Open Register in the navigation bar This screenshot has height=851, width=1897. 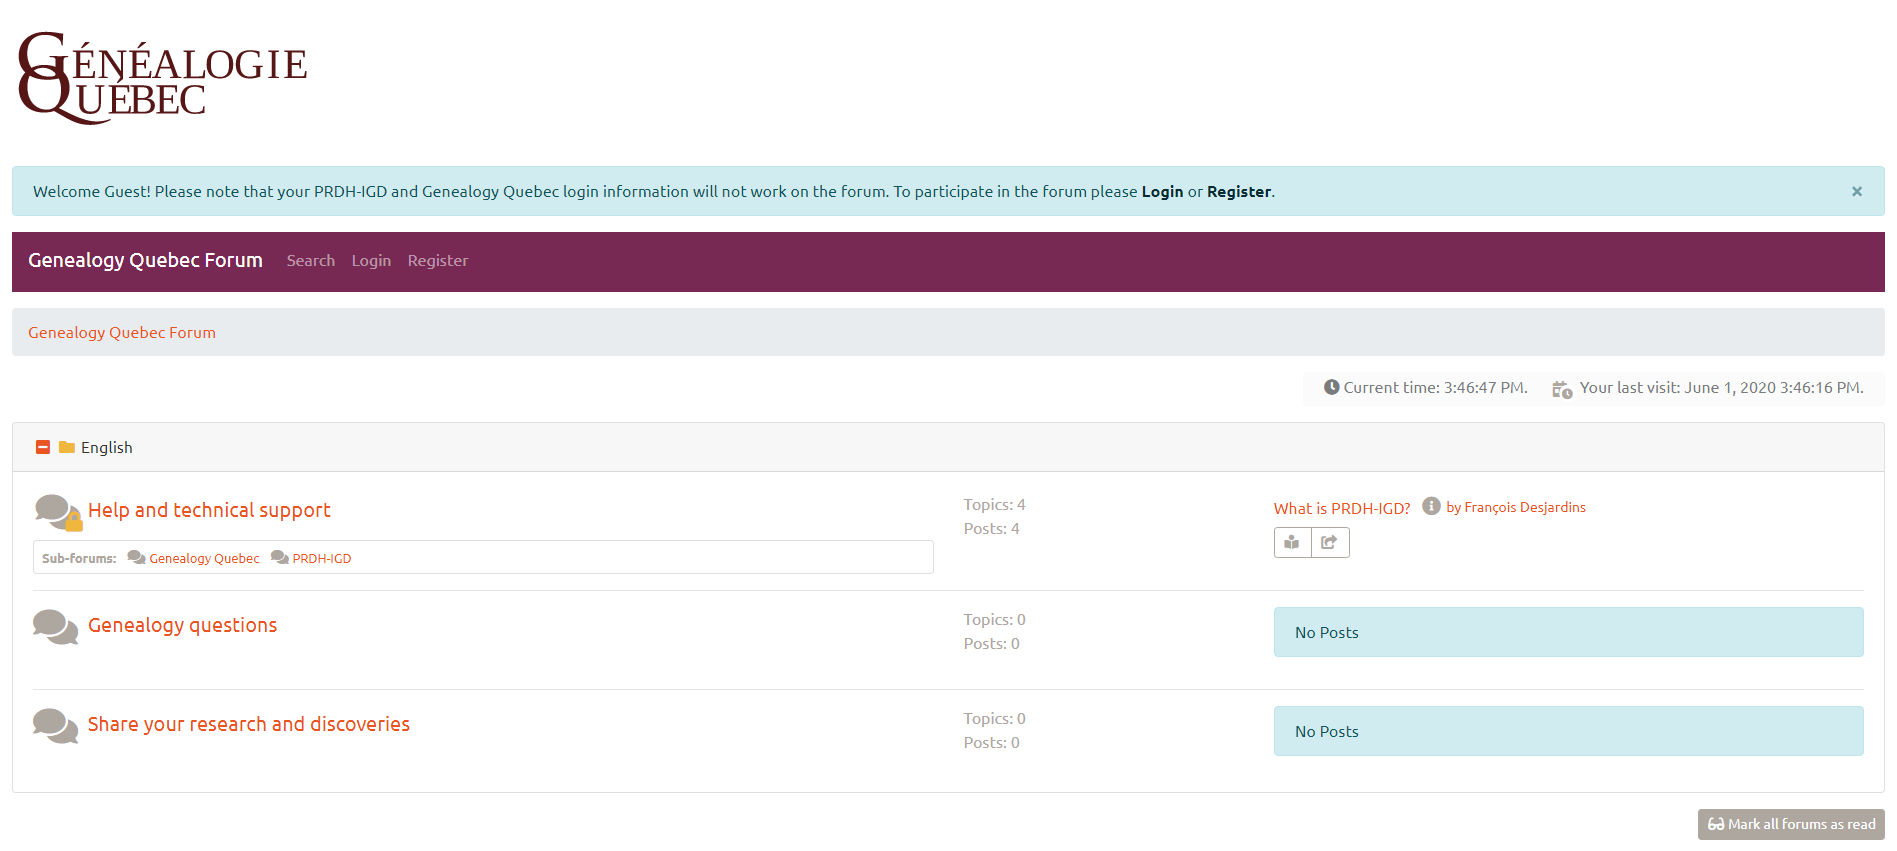438,261
